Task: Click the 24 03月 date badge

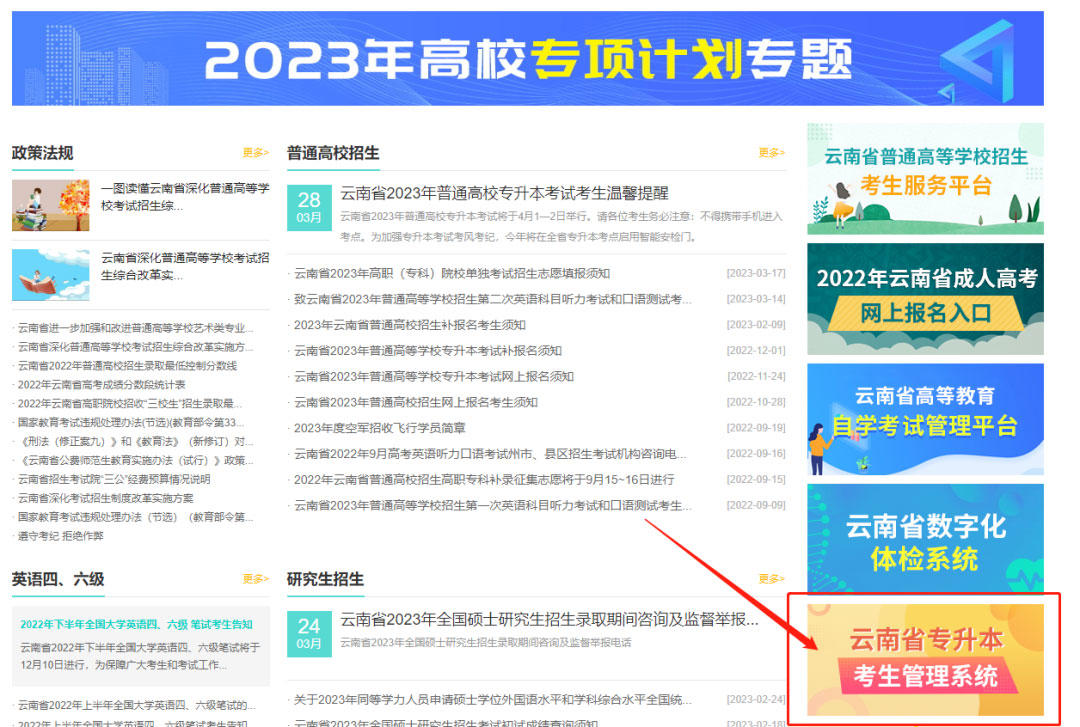Action: pyautogui.click(x=309, y=633)
